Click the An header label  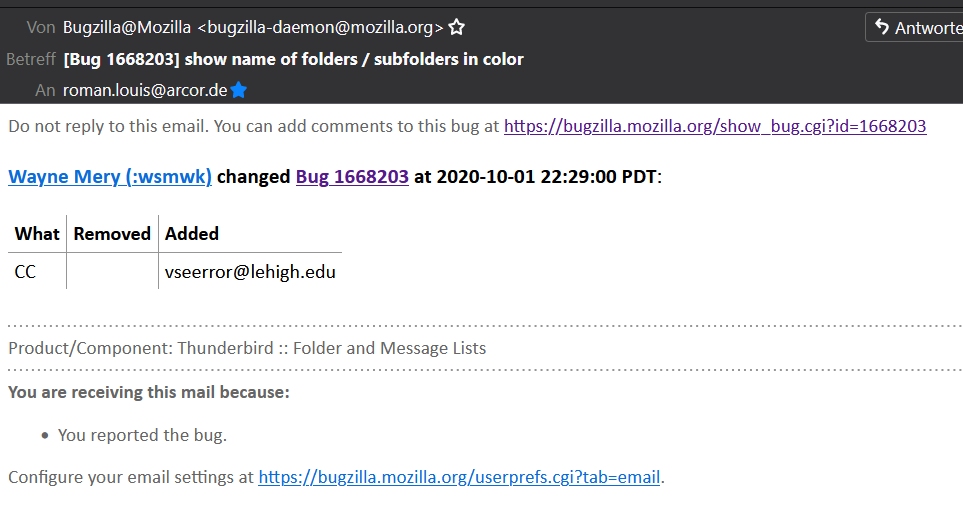point(45,90)
